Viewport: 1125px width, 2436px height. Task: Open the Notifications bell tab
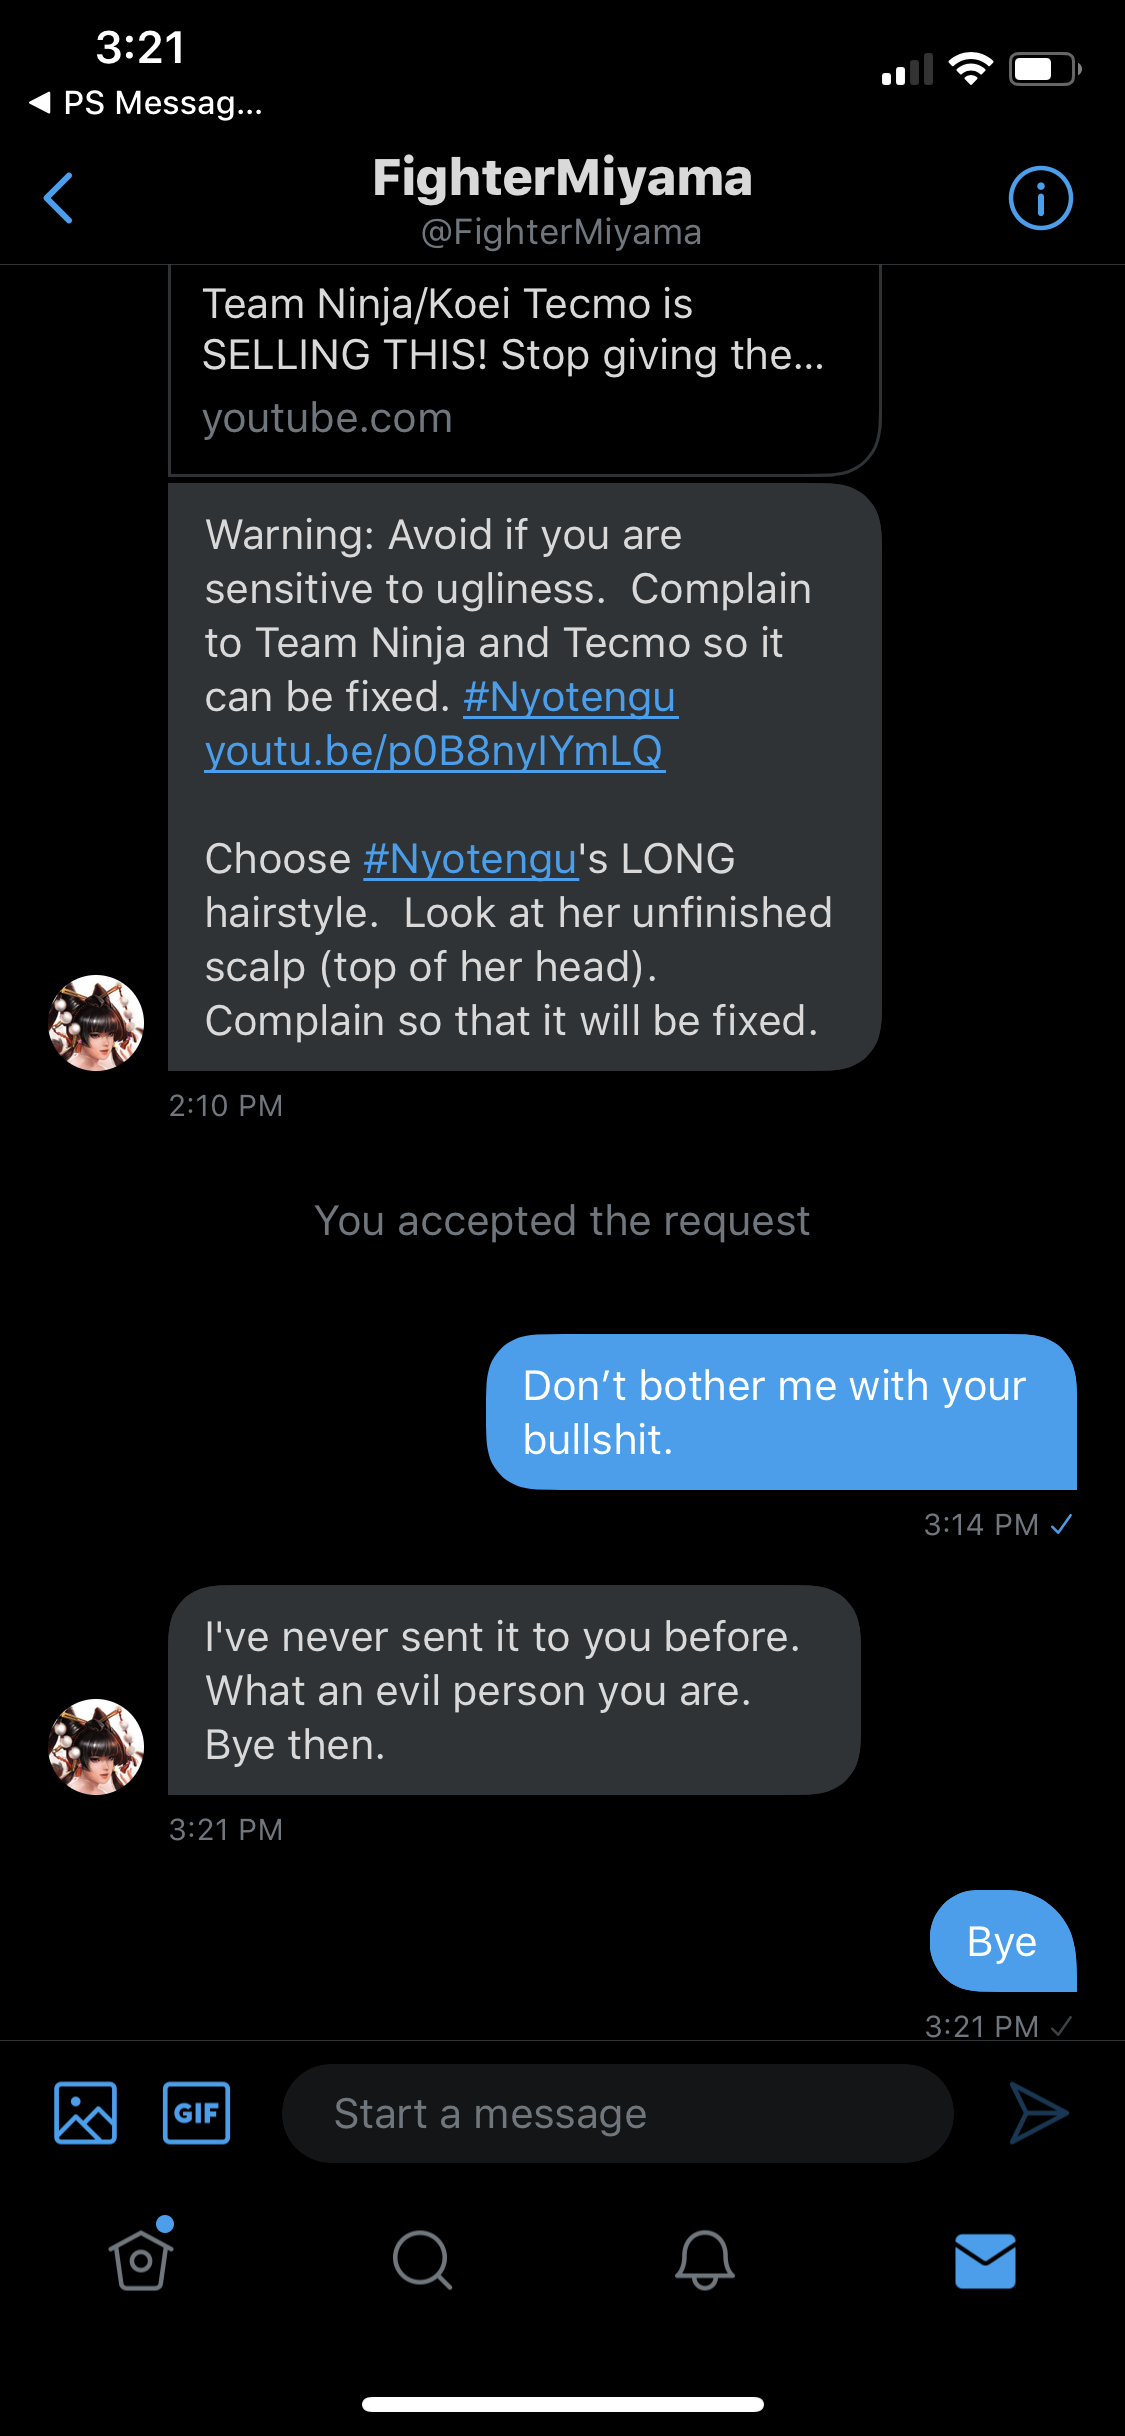tap(704, 2259)
